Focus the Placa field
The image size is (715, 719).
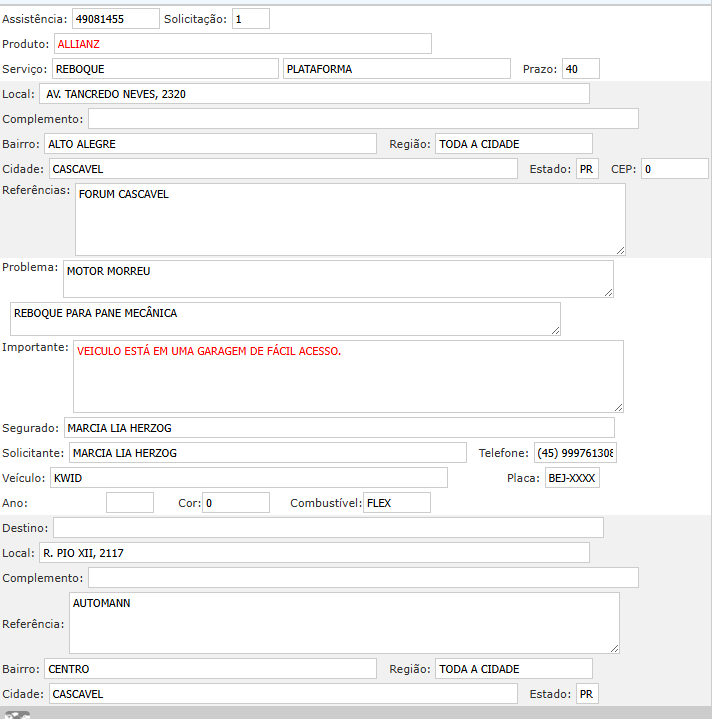571,478
